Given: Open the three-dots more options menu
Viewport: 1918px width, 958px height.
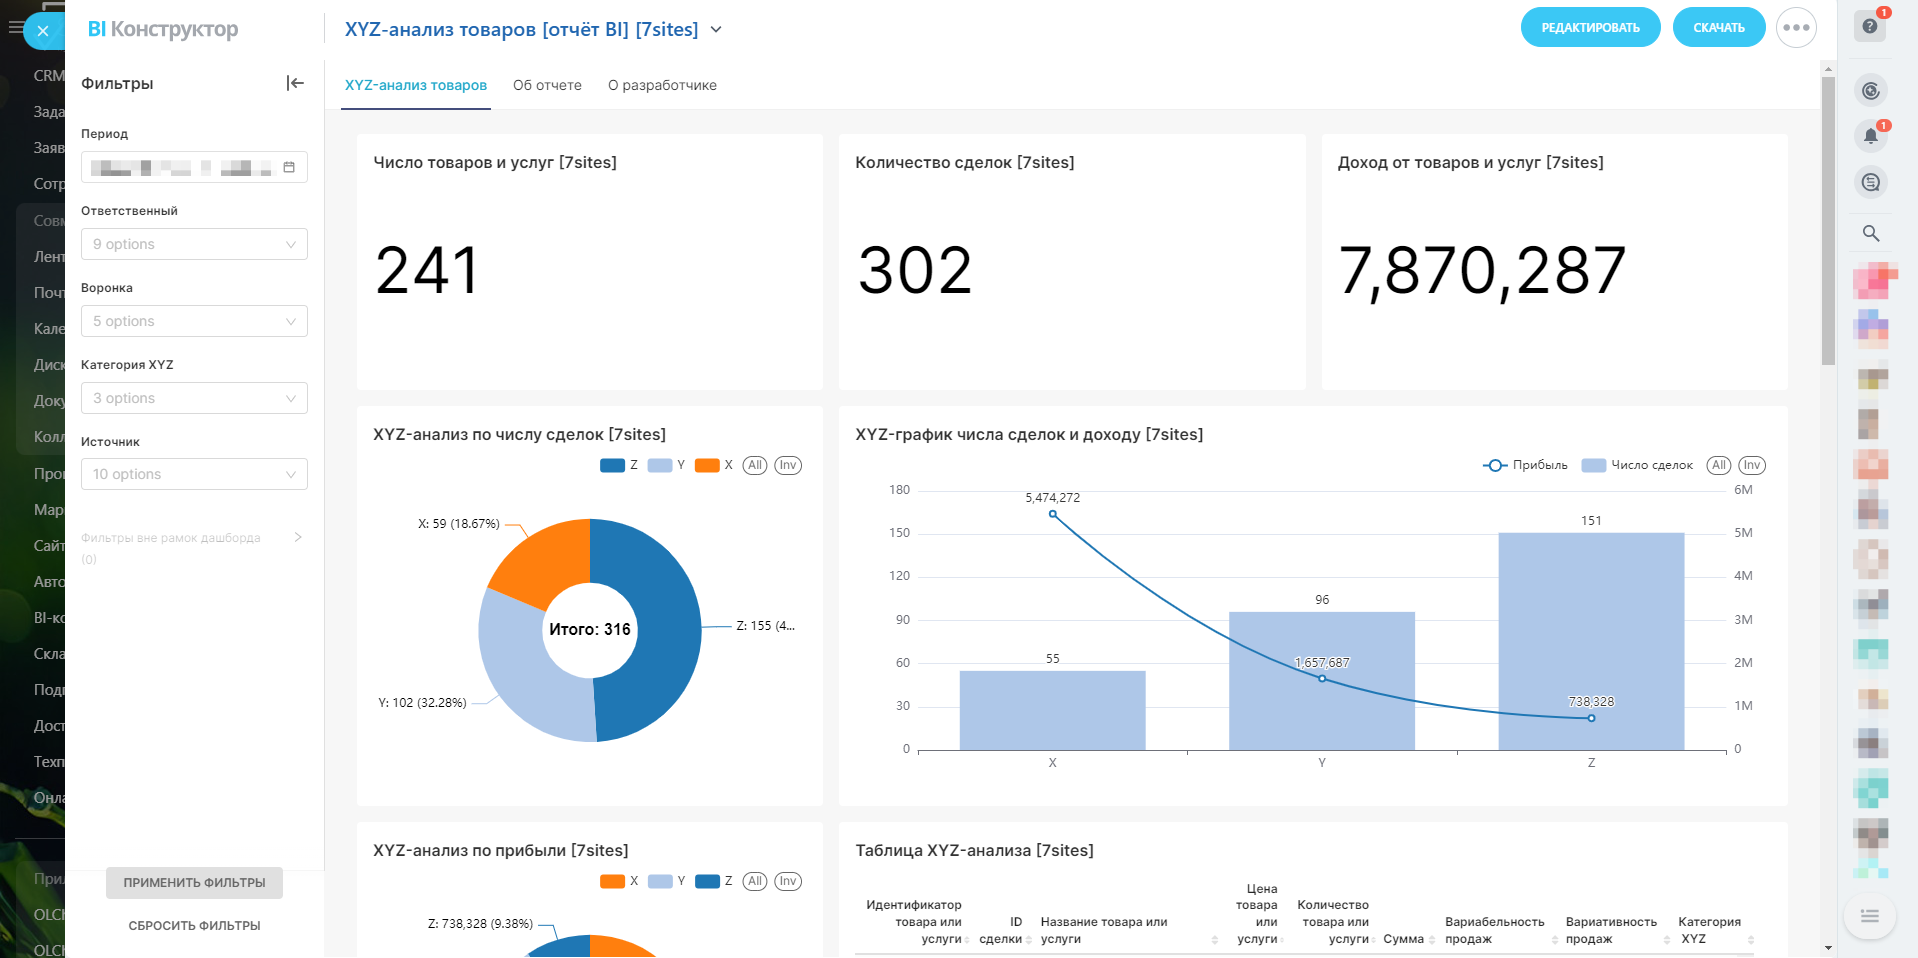Looking at the screenshot, I should point(1796,28).
